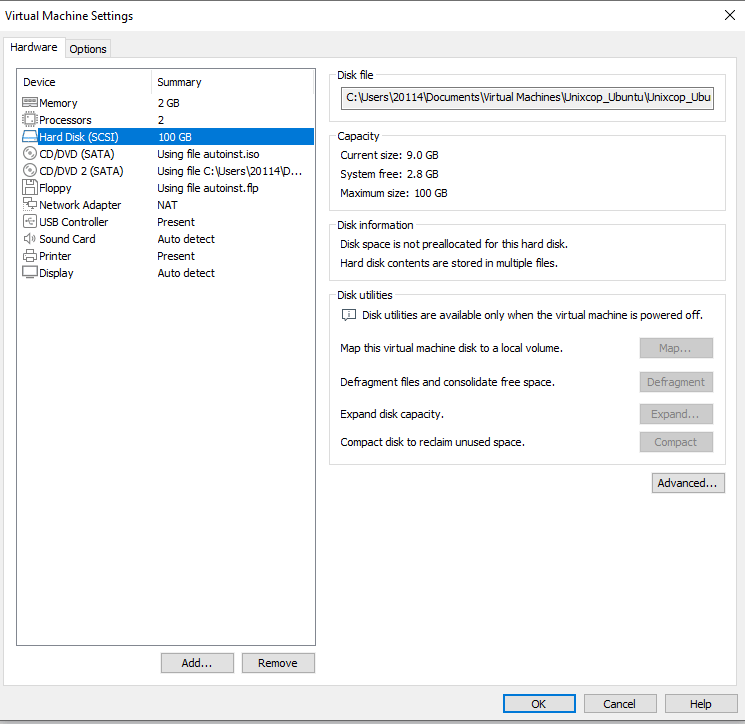Select the USB Controller row
Viewport: 745px width, 724px height.
167,222
